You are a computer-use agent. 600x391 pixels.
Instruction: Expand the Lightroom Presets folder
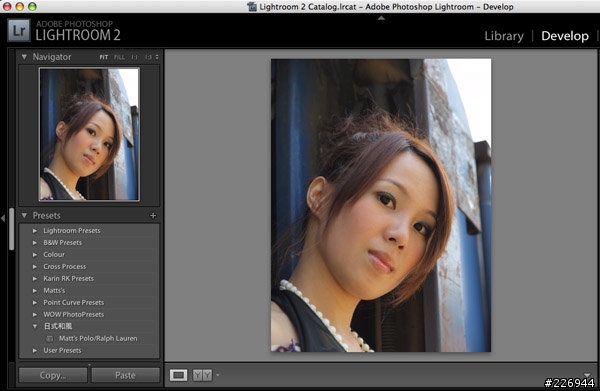(35, 231)
